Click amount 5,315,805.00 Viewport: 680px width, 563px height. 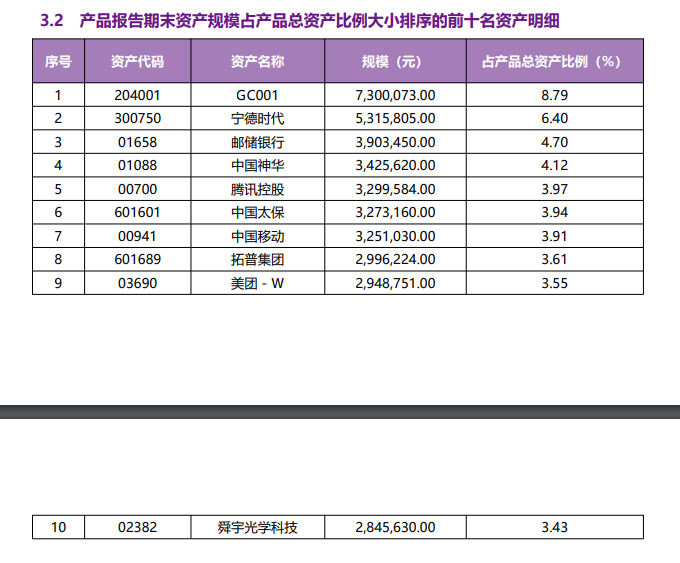(395, 118)
